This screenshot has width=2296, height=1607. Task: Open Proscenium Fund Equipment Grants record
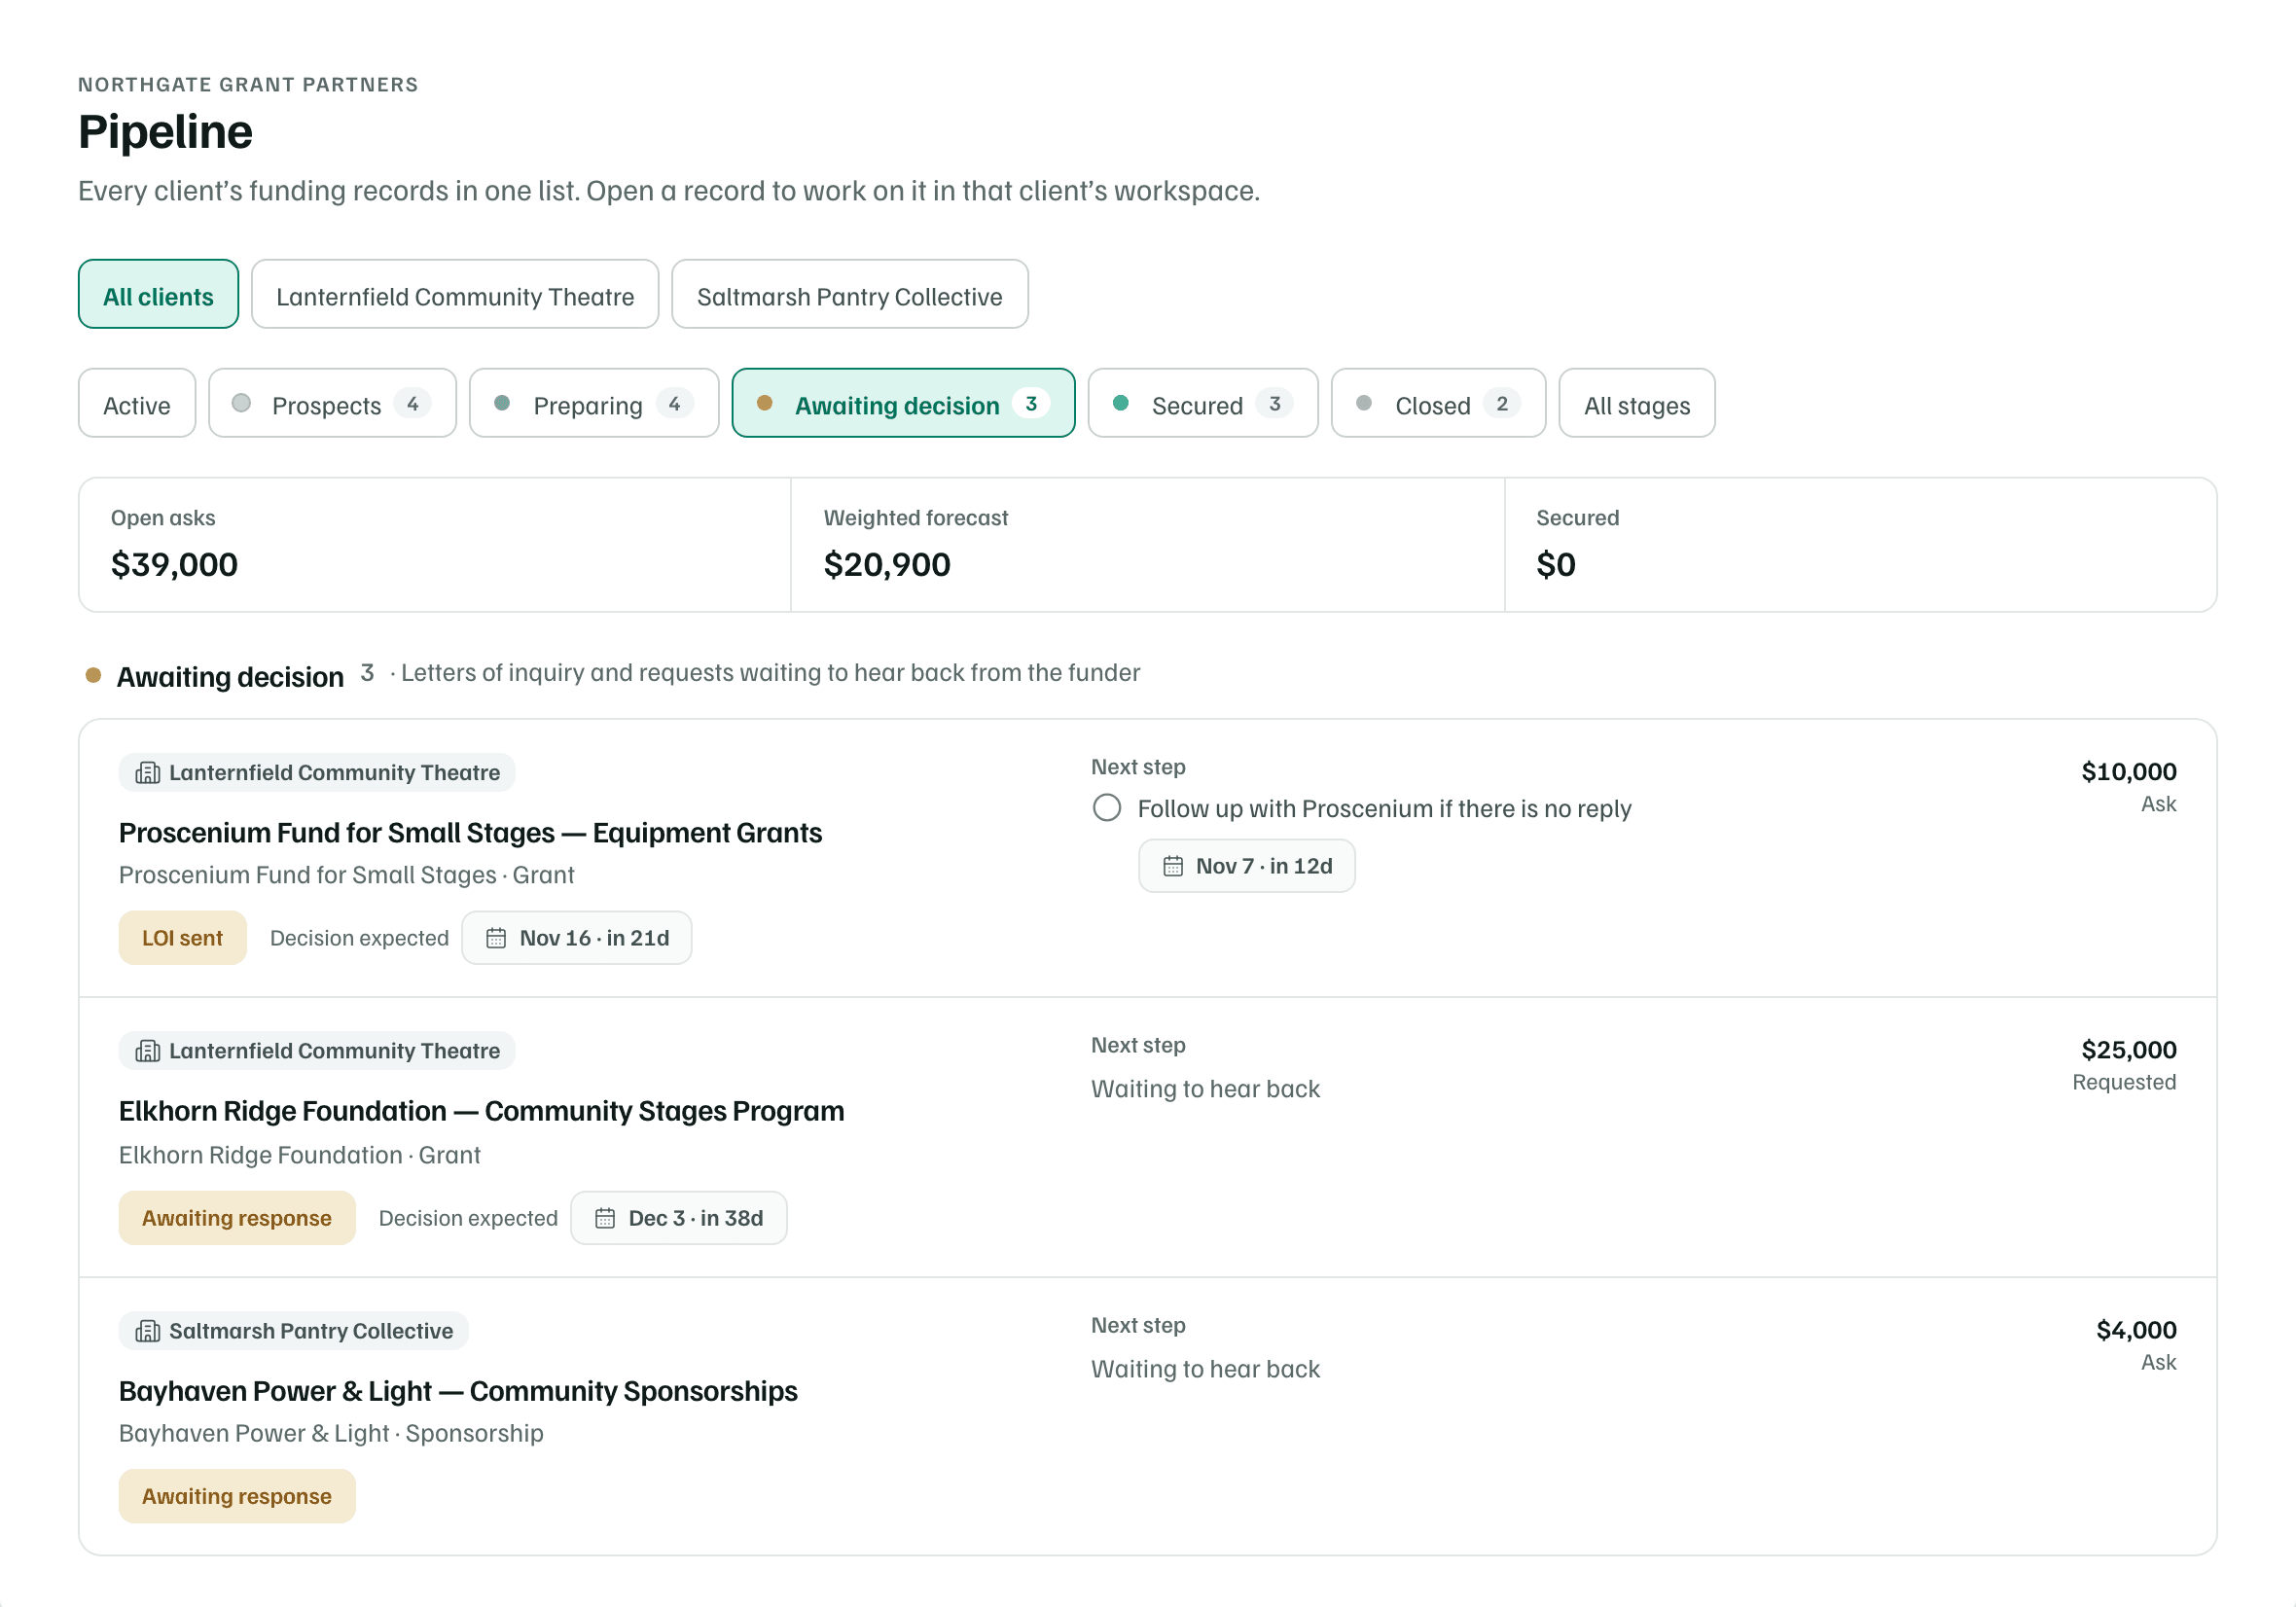click(471, 833)
